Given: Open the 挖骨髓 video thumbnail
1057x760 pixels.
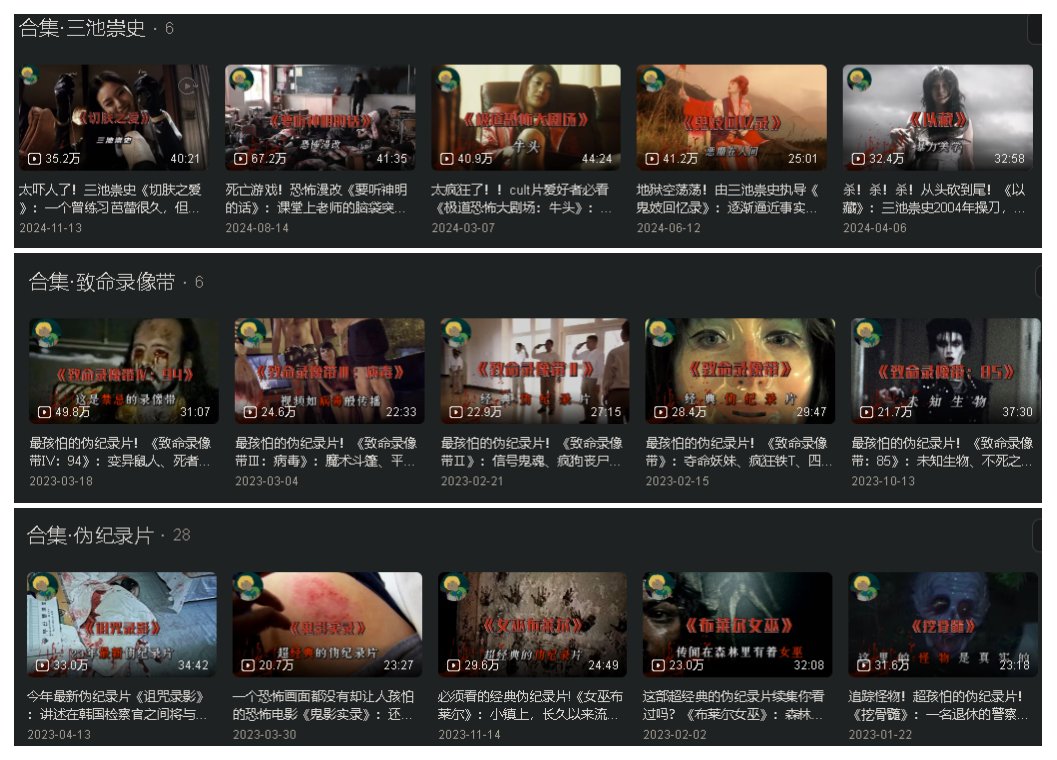Looking at the screenshot, I should pyautogui.click(x=943, y=624).
